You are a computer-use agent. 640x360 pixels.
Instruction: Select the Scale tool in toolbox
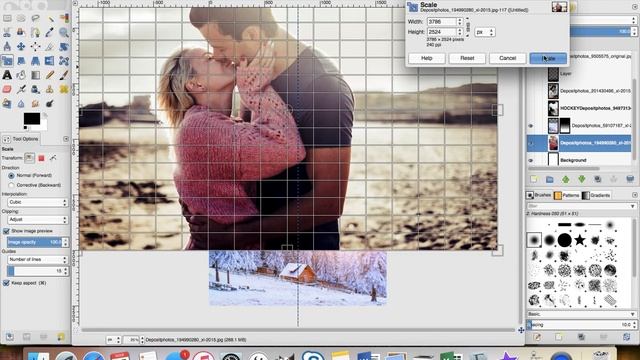point(7,61)
